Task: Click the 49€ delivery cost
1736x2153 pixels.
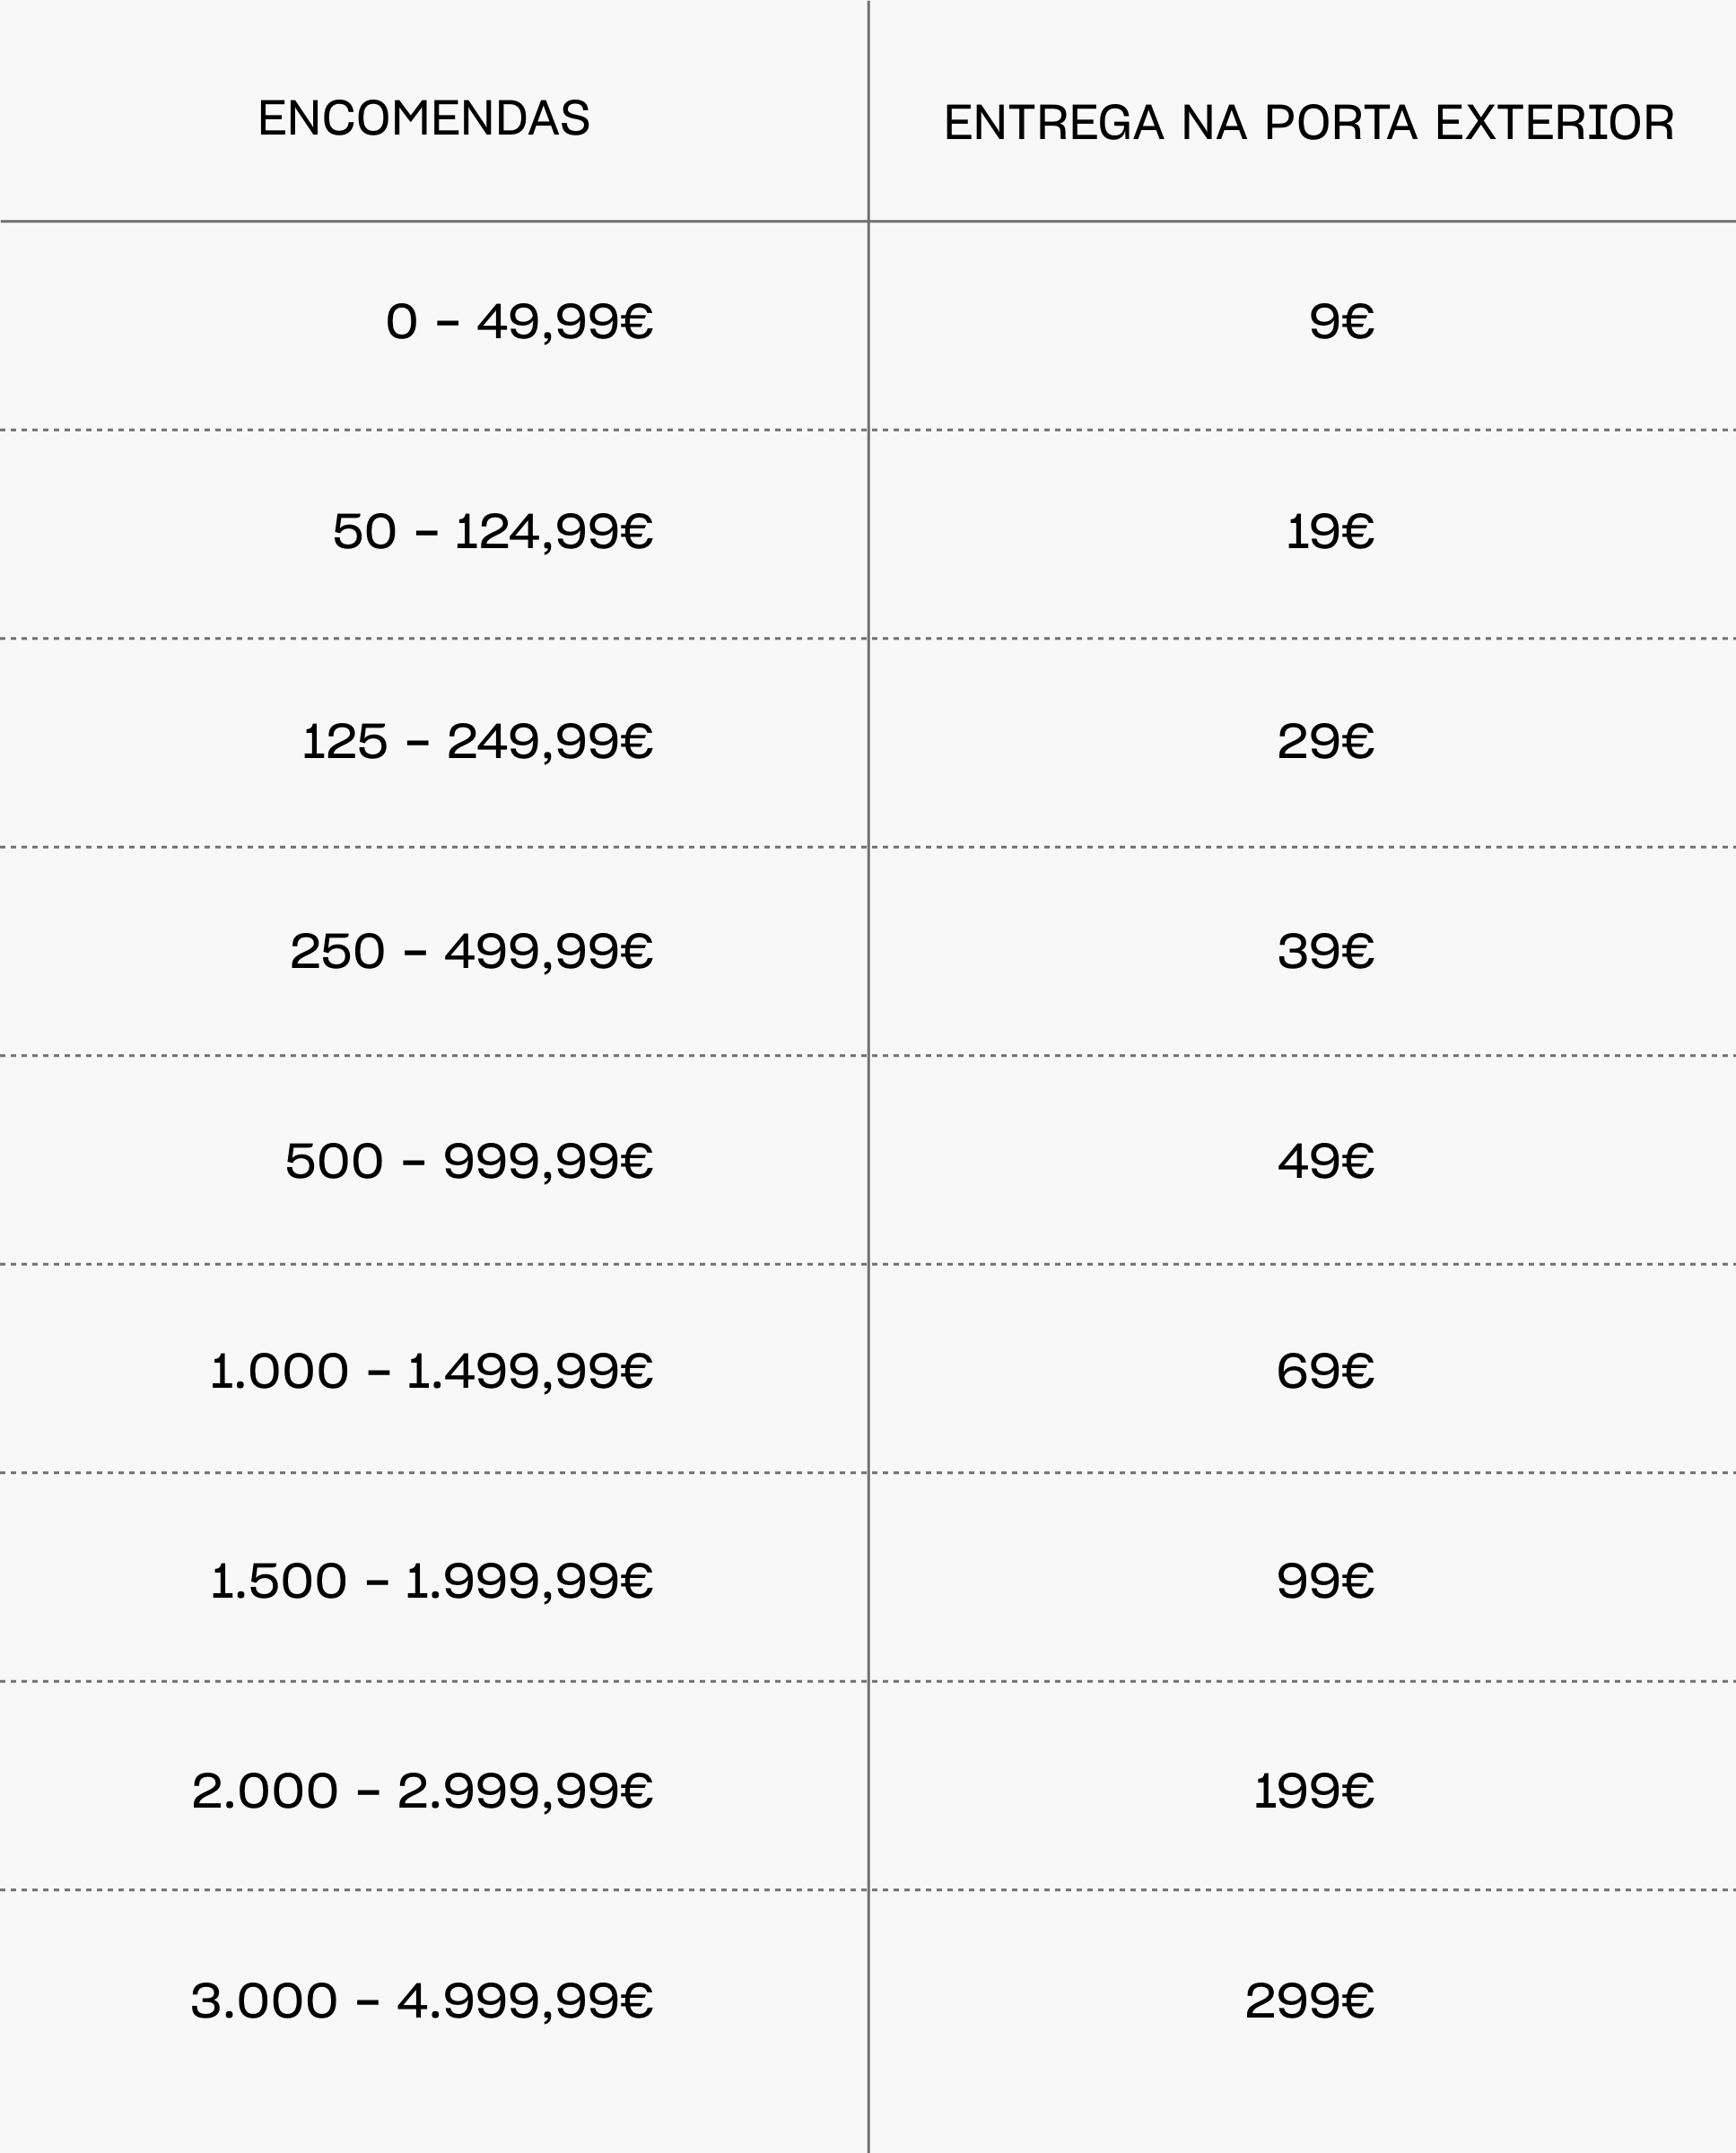Action: point(1326,1161)
